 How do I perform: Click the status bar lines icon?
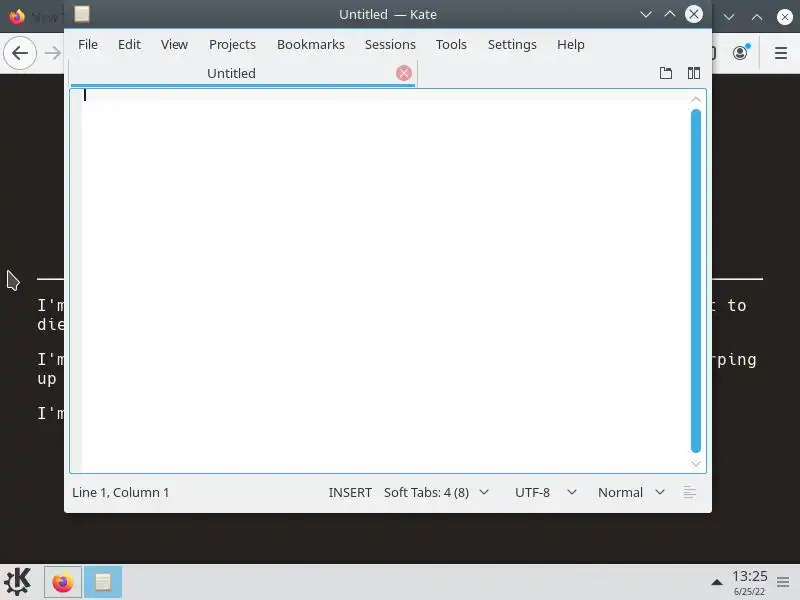click(689, 492)
